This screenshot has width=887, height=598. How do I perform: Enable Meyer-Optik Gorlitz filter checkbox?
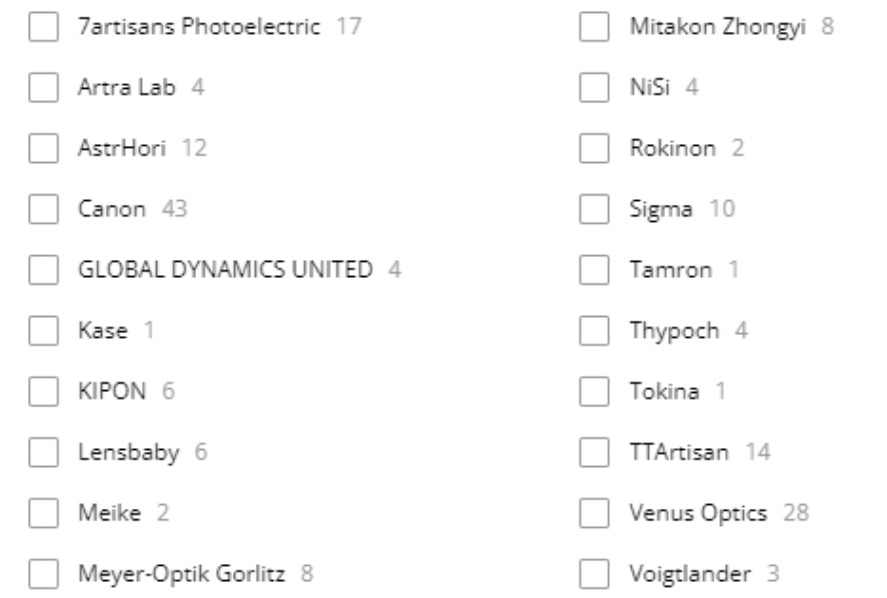43,575
